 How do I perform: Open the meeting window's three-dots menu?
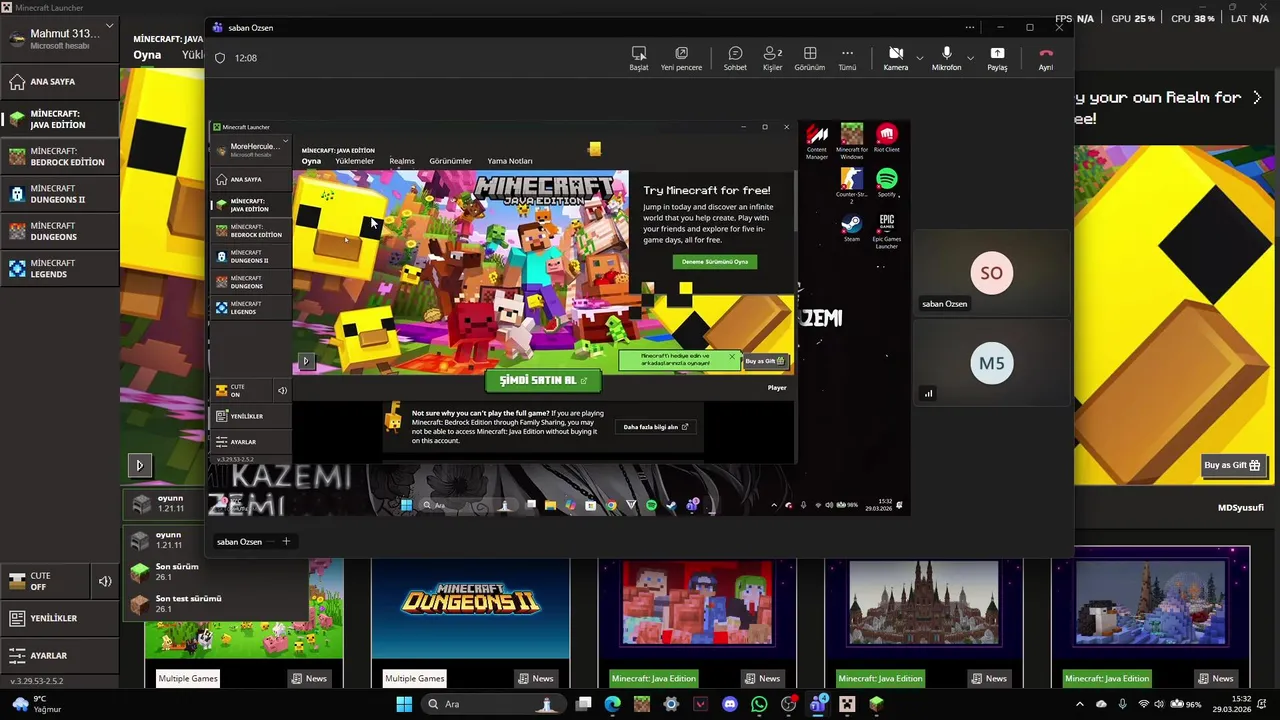coord(969,27)
